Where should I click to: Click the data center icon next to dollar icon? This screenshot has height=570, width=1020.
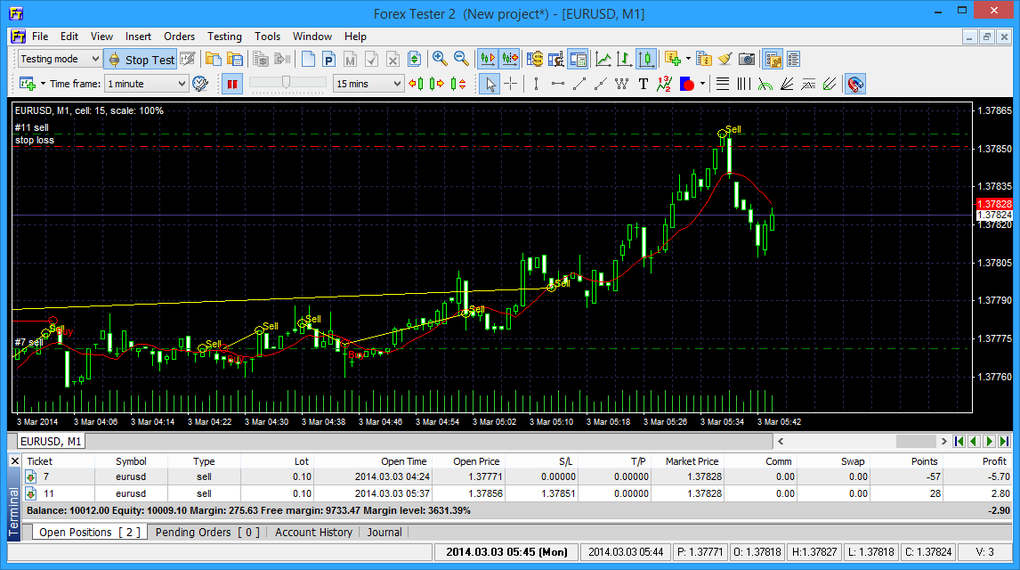(x=556, y=59)
